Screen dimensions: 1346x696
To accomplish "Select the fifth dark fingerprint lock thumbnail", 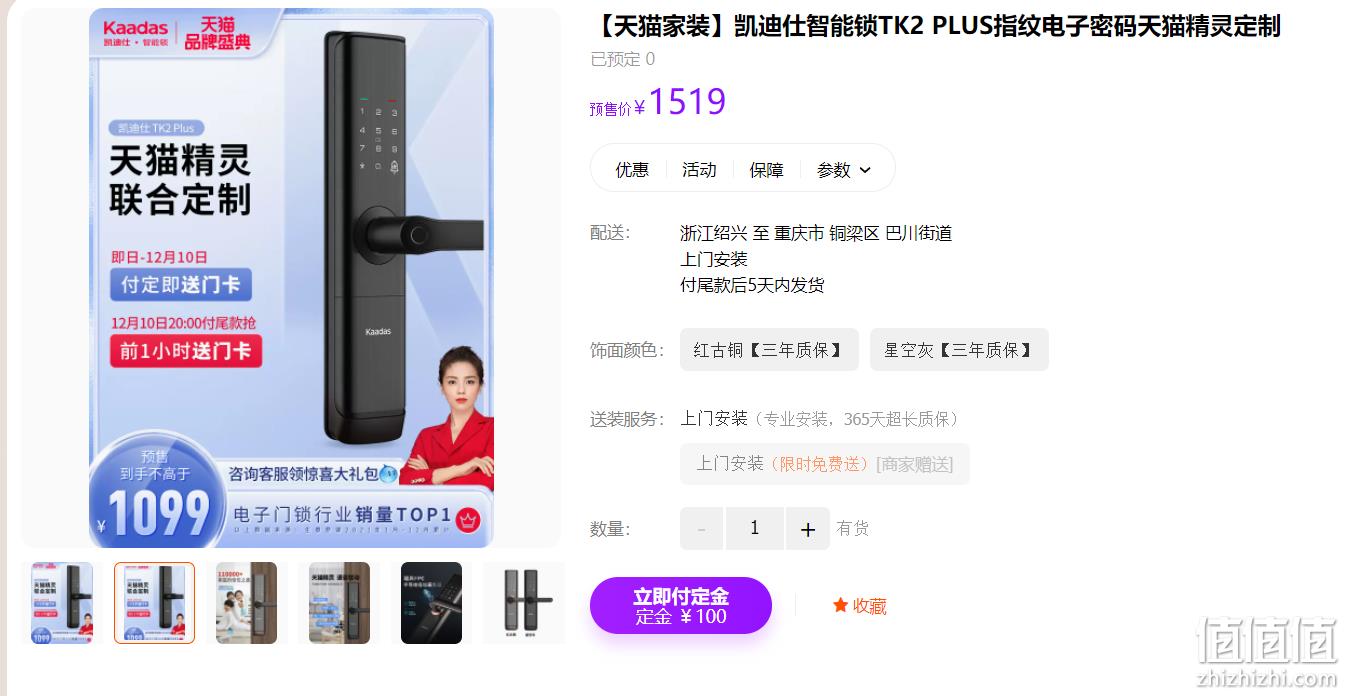I will coord(432,603).
